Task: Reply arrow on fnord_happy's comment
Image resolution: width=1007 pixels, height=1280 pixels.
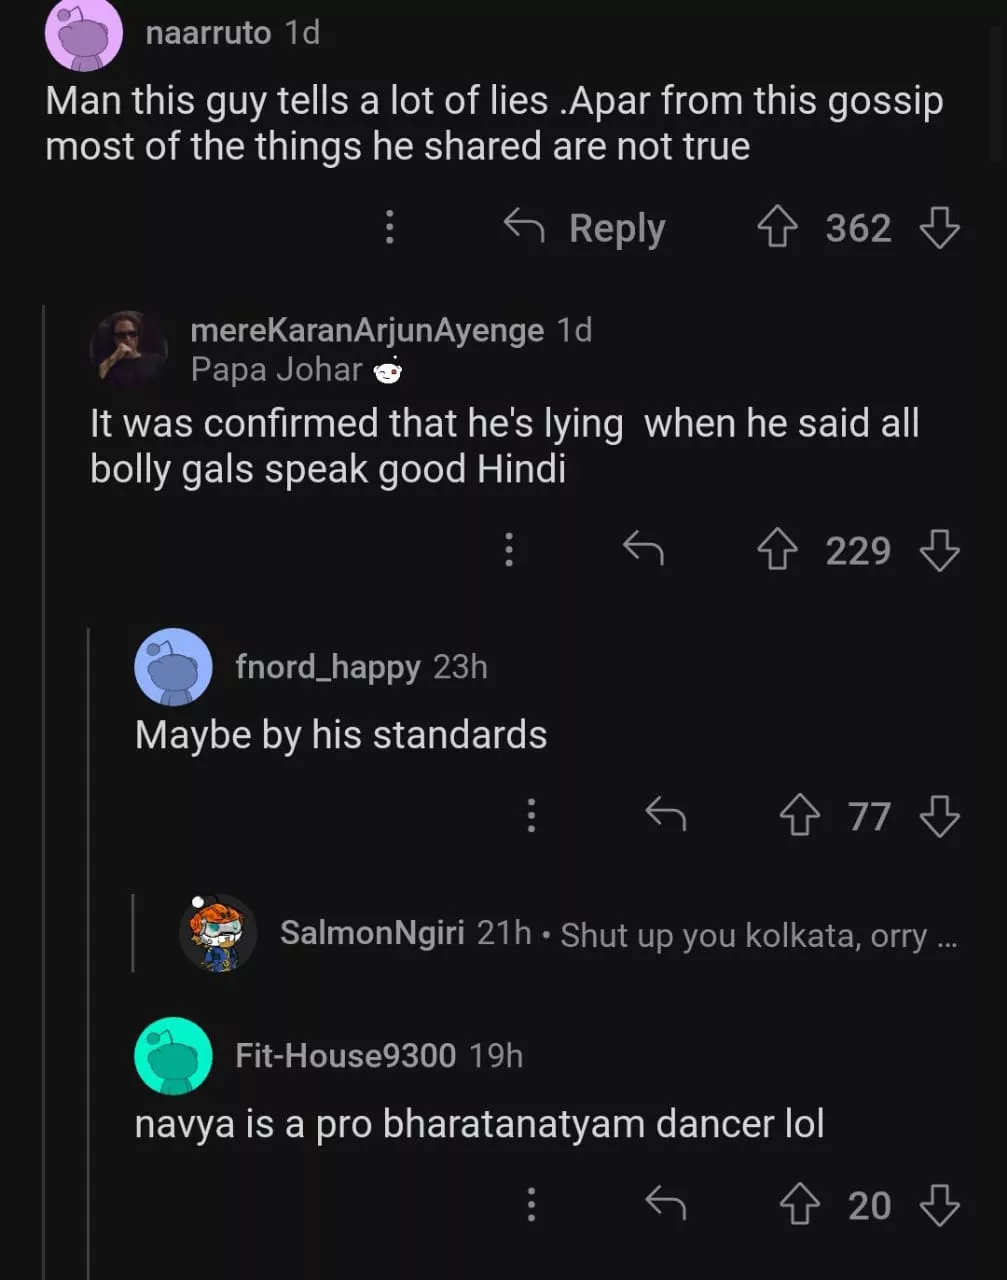Action: pos(666,815)
